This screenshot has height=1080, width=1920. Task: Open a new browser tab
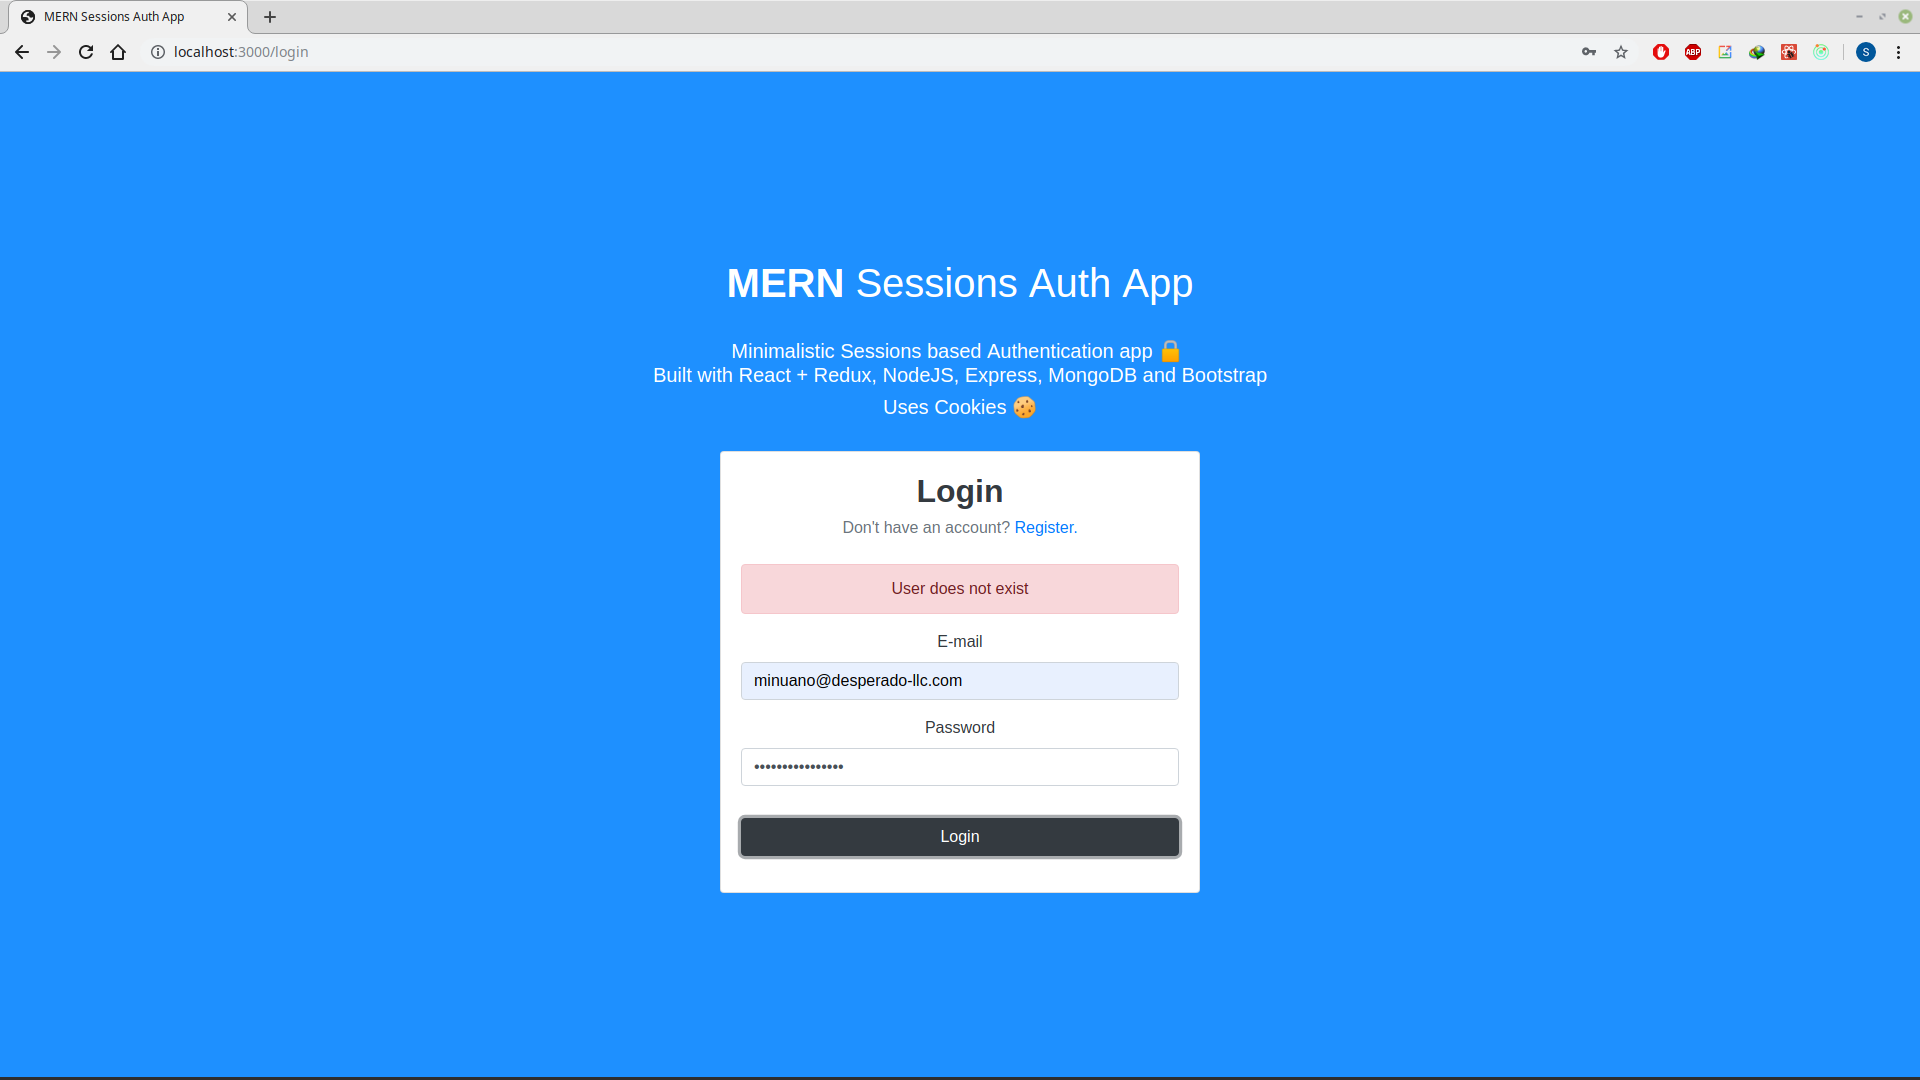(x=270, y=17)
